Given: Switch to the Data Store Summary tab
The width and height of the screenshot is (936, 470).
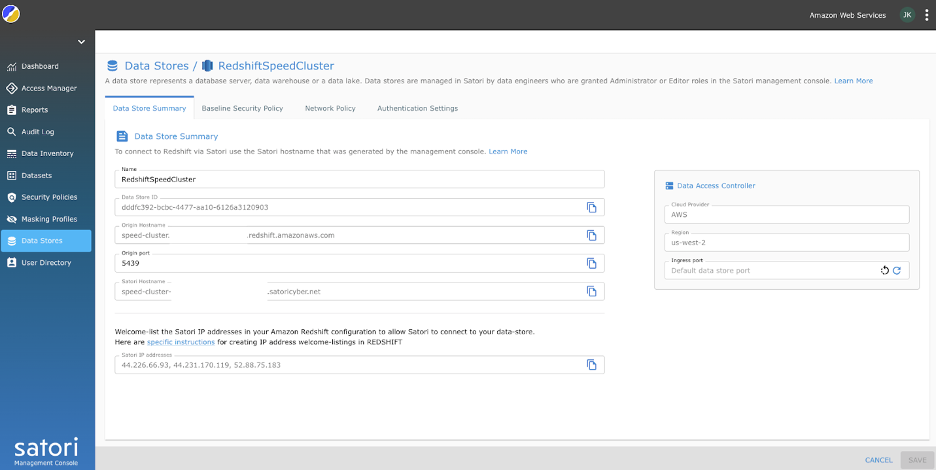Looking at the screenshot, I should tap(149, 108).
